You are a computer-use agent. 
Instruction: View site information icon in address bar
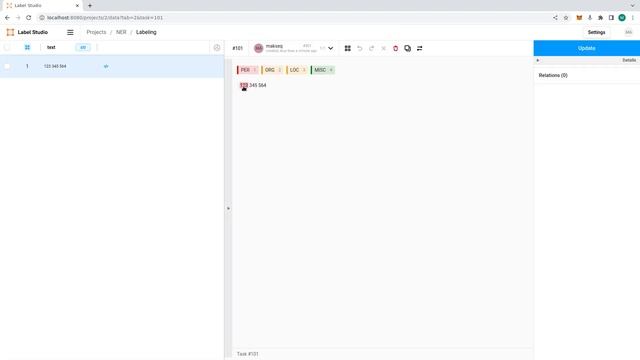pos(42,18)
